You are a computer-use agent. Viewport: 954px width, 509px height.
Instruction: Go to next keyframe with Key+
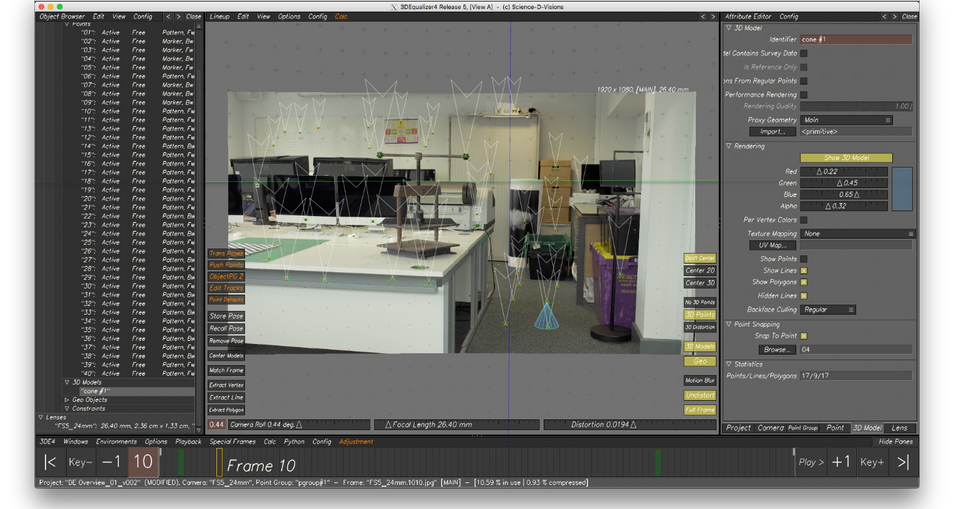click(x=872, y=462)
